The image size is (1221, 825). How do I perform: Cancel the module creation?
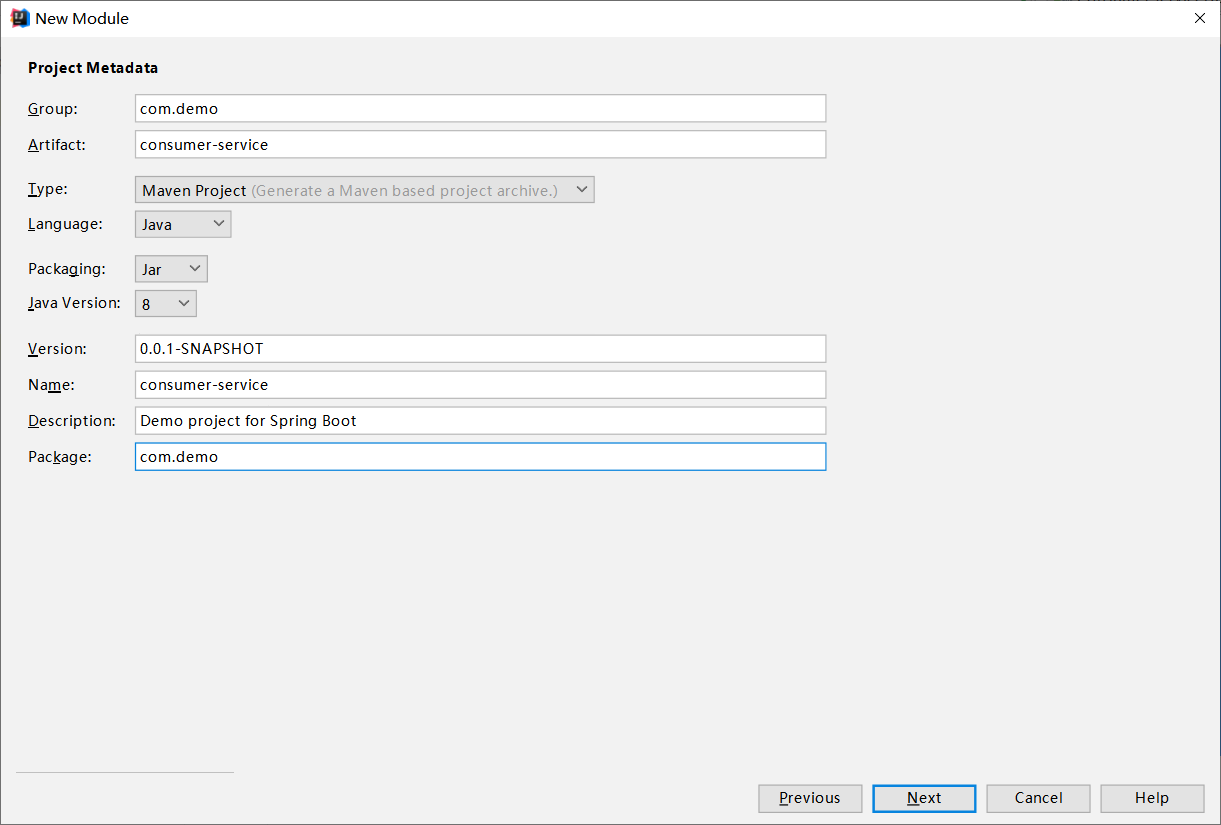click(x=1038, y=797)
